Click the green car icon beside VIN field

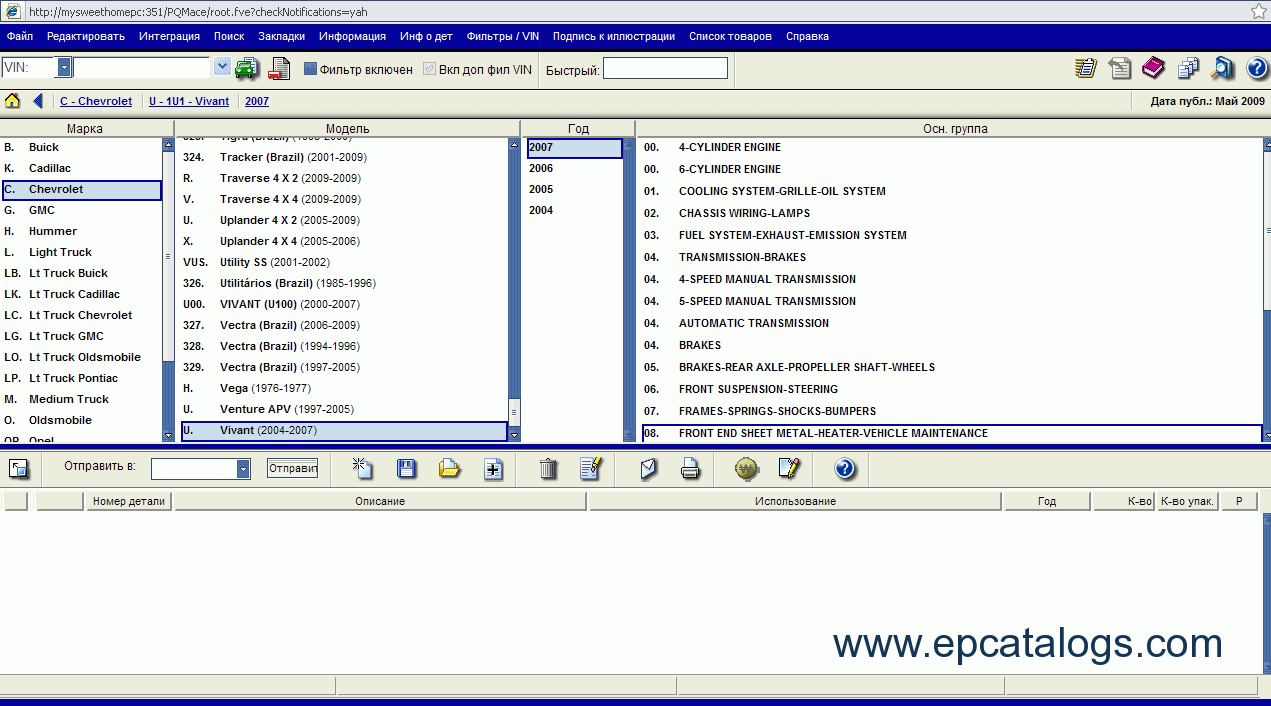pyautogui.click(x=247, y=69)
